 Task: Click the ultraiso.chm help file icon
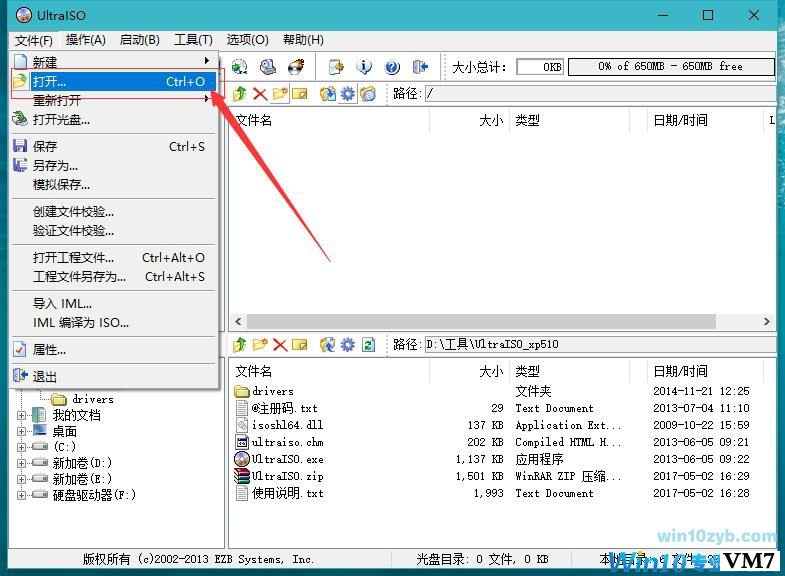242,442
